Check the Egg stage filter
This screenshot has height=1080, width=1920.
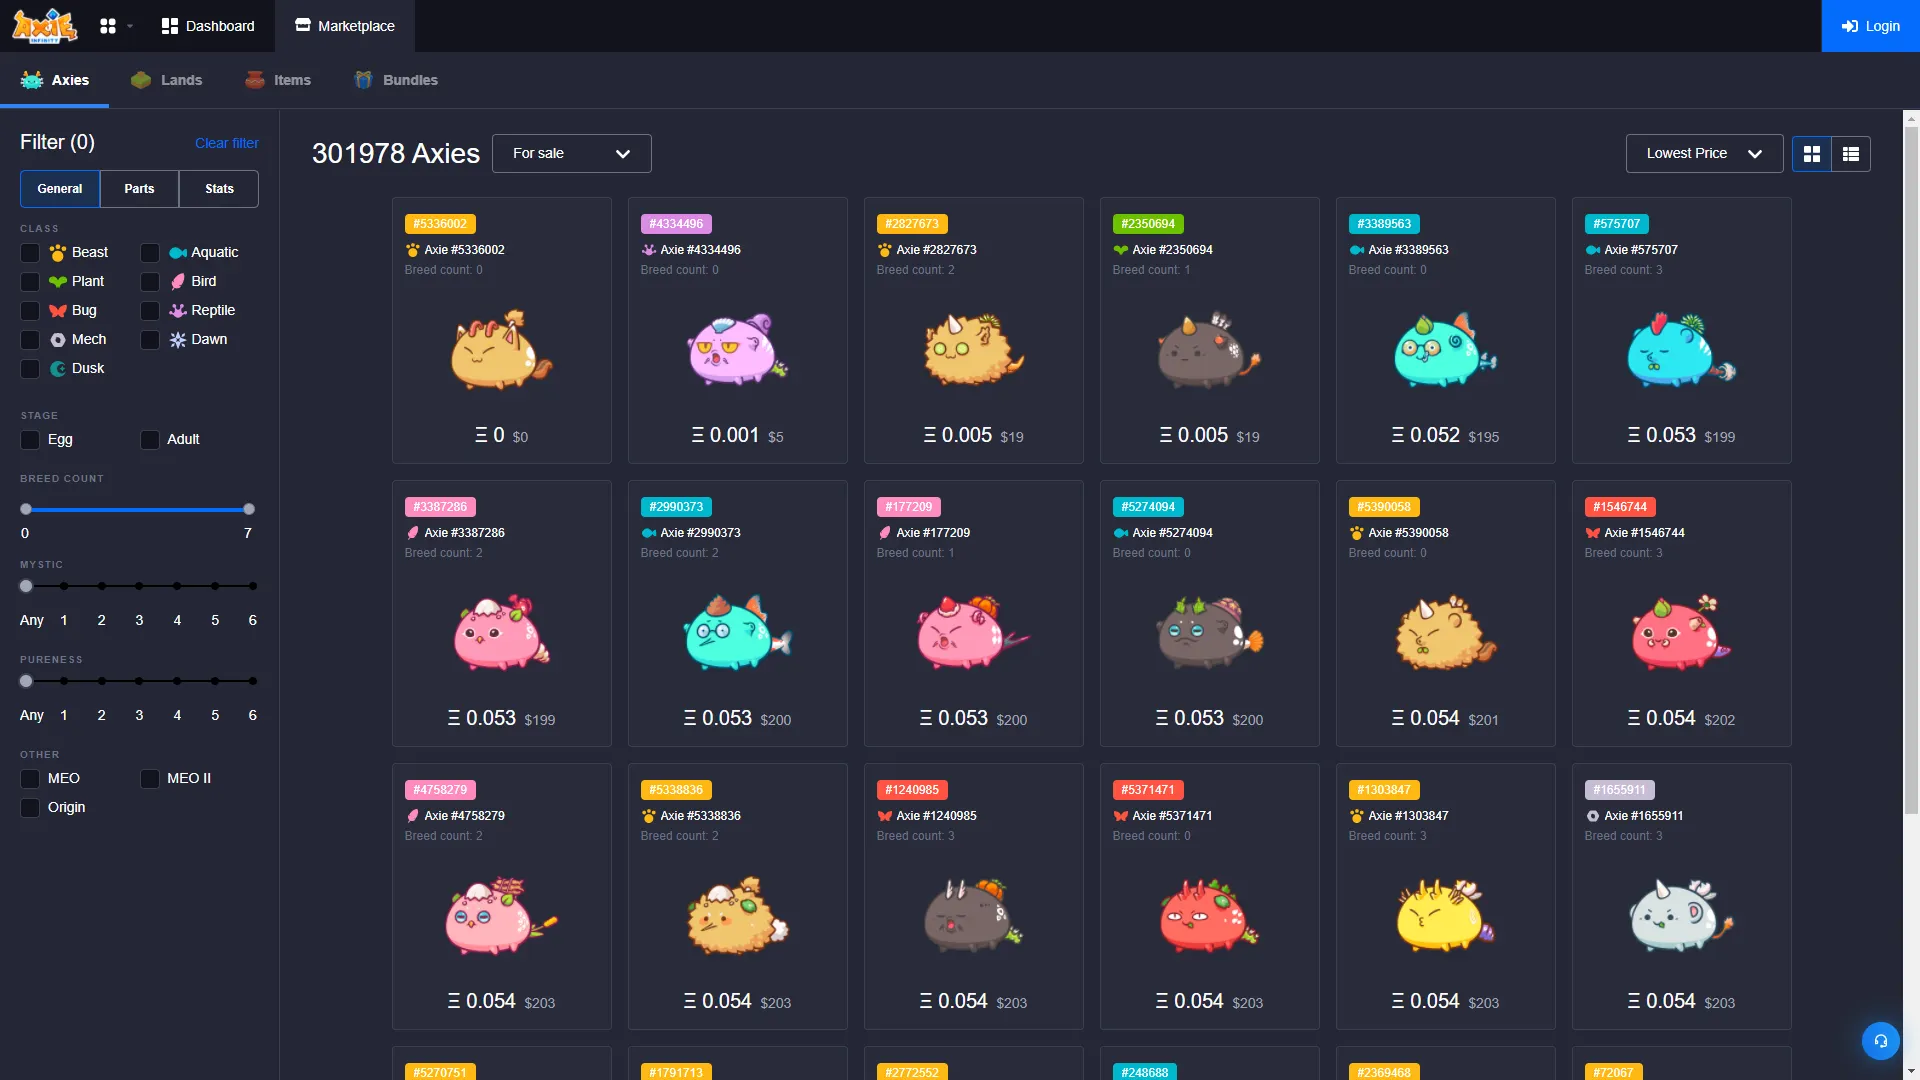coord(29,440)
